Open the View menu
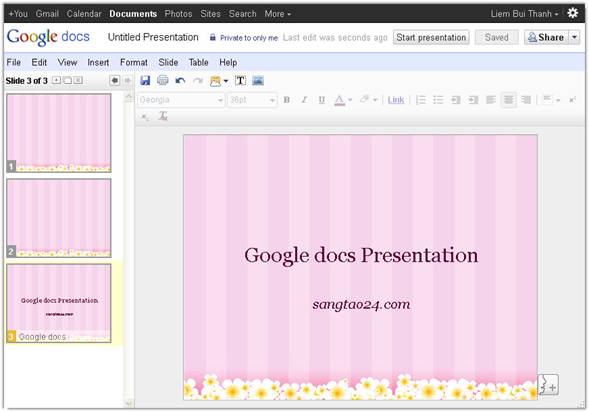Viewport: 589px width, 412px height. point(67,62)
